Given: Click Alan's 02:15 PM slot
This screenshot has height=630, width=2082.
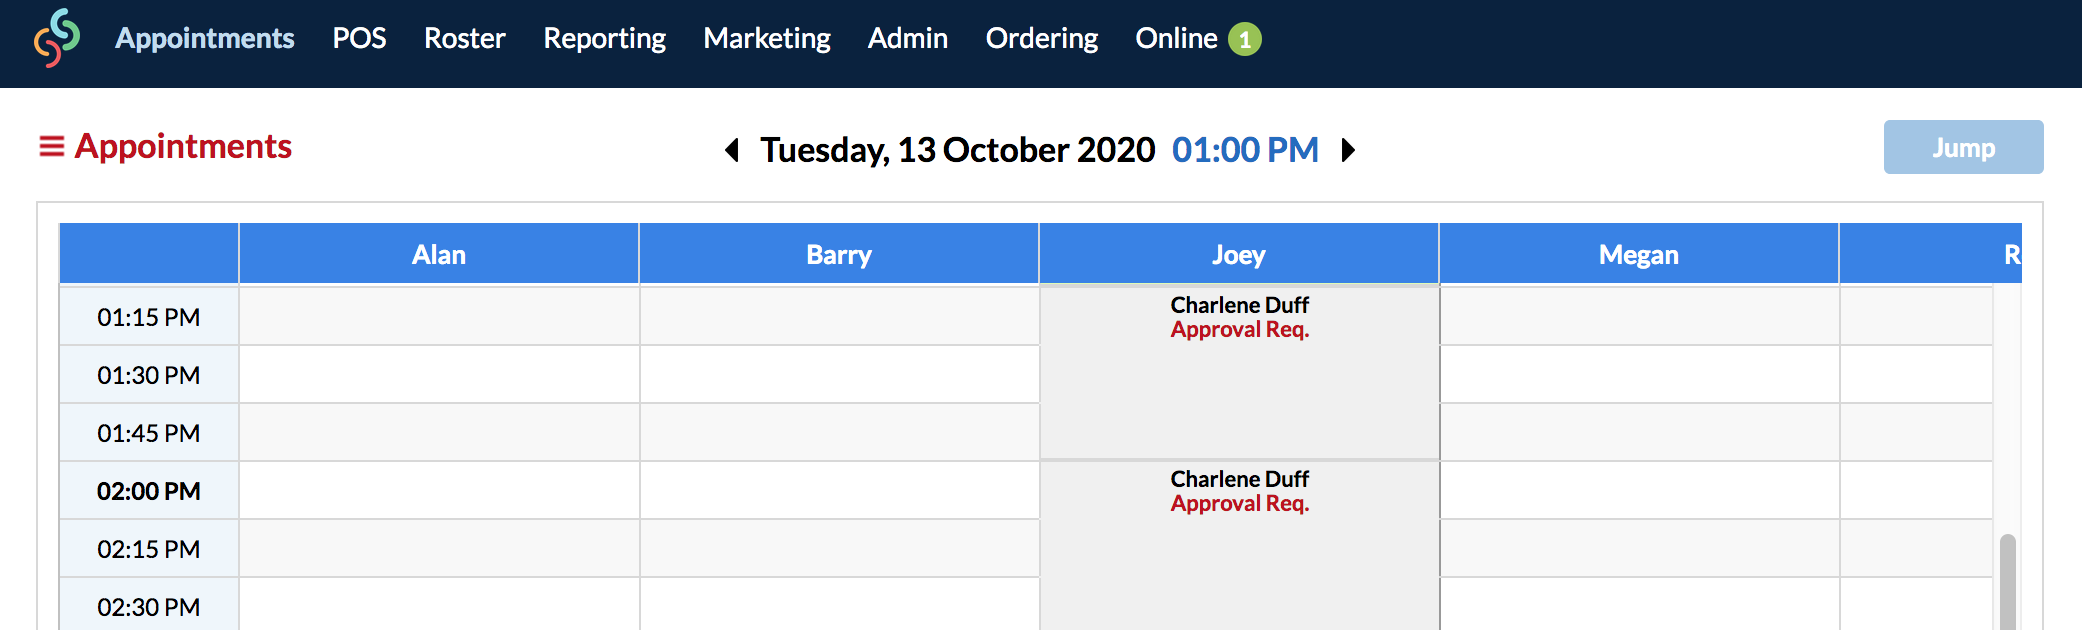Looking at the screenshot, I should coord(439,549).
